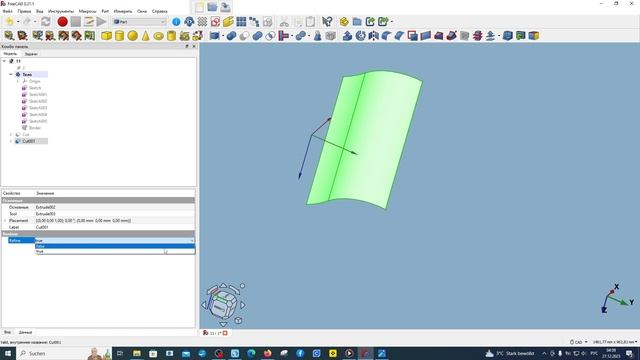Open the Shape builder icon
640x360 pixels.
click(x=198, y=36)
